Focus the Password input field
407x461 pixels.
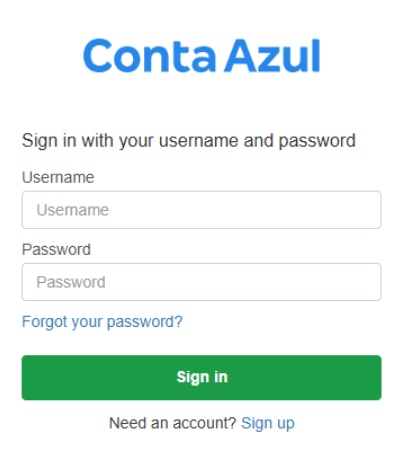(202, 282)
